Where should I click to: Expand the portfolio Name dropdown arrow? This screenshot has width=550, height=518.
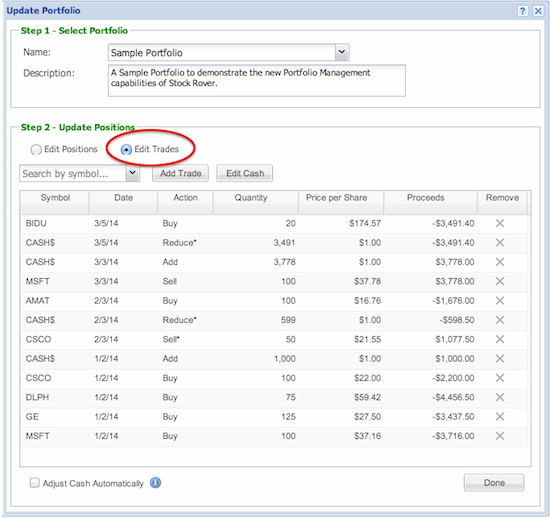tap(342, 52)
